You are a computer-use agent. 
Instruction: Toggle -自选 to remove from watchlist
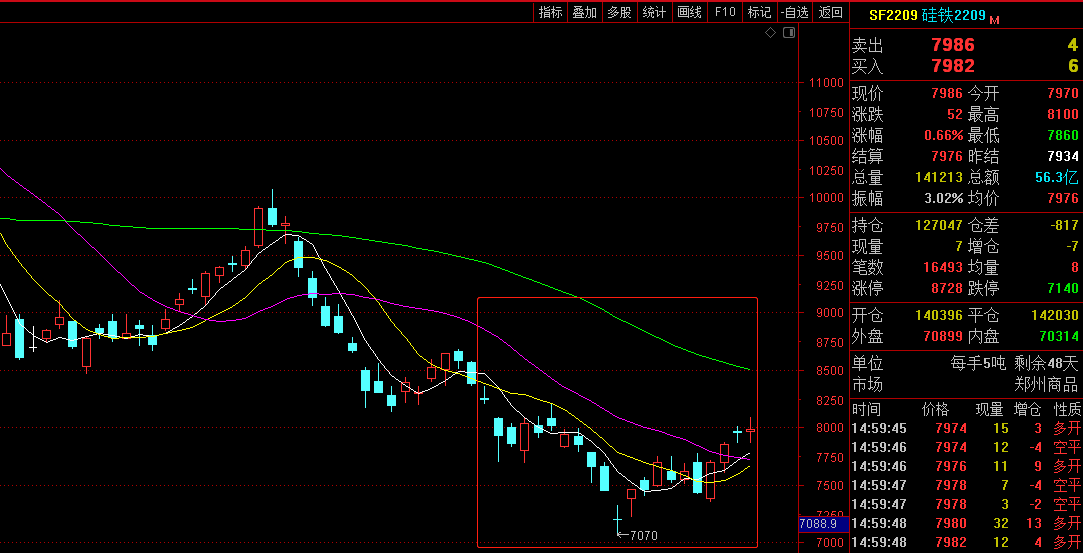click(794, 12)
